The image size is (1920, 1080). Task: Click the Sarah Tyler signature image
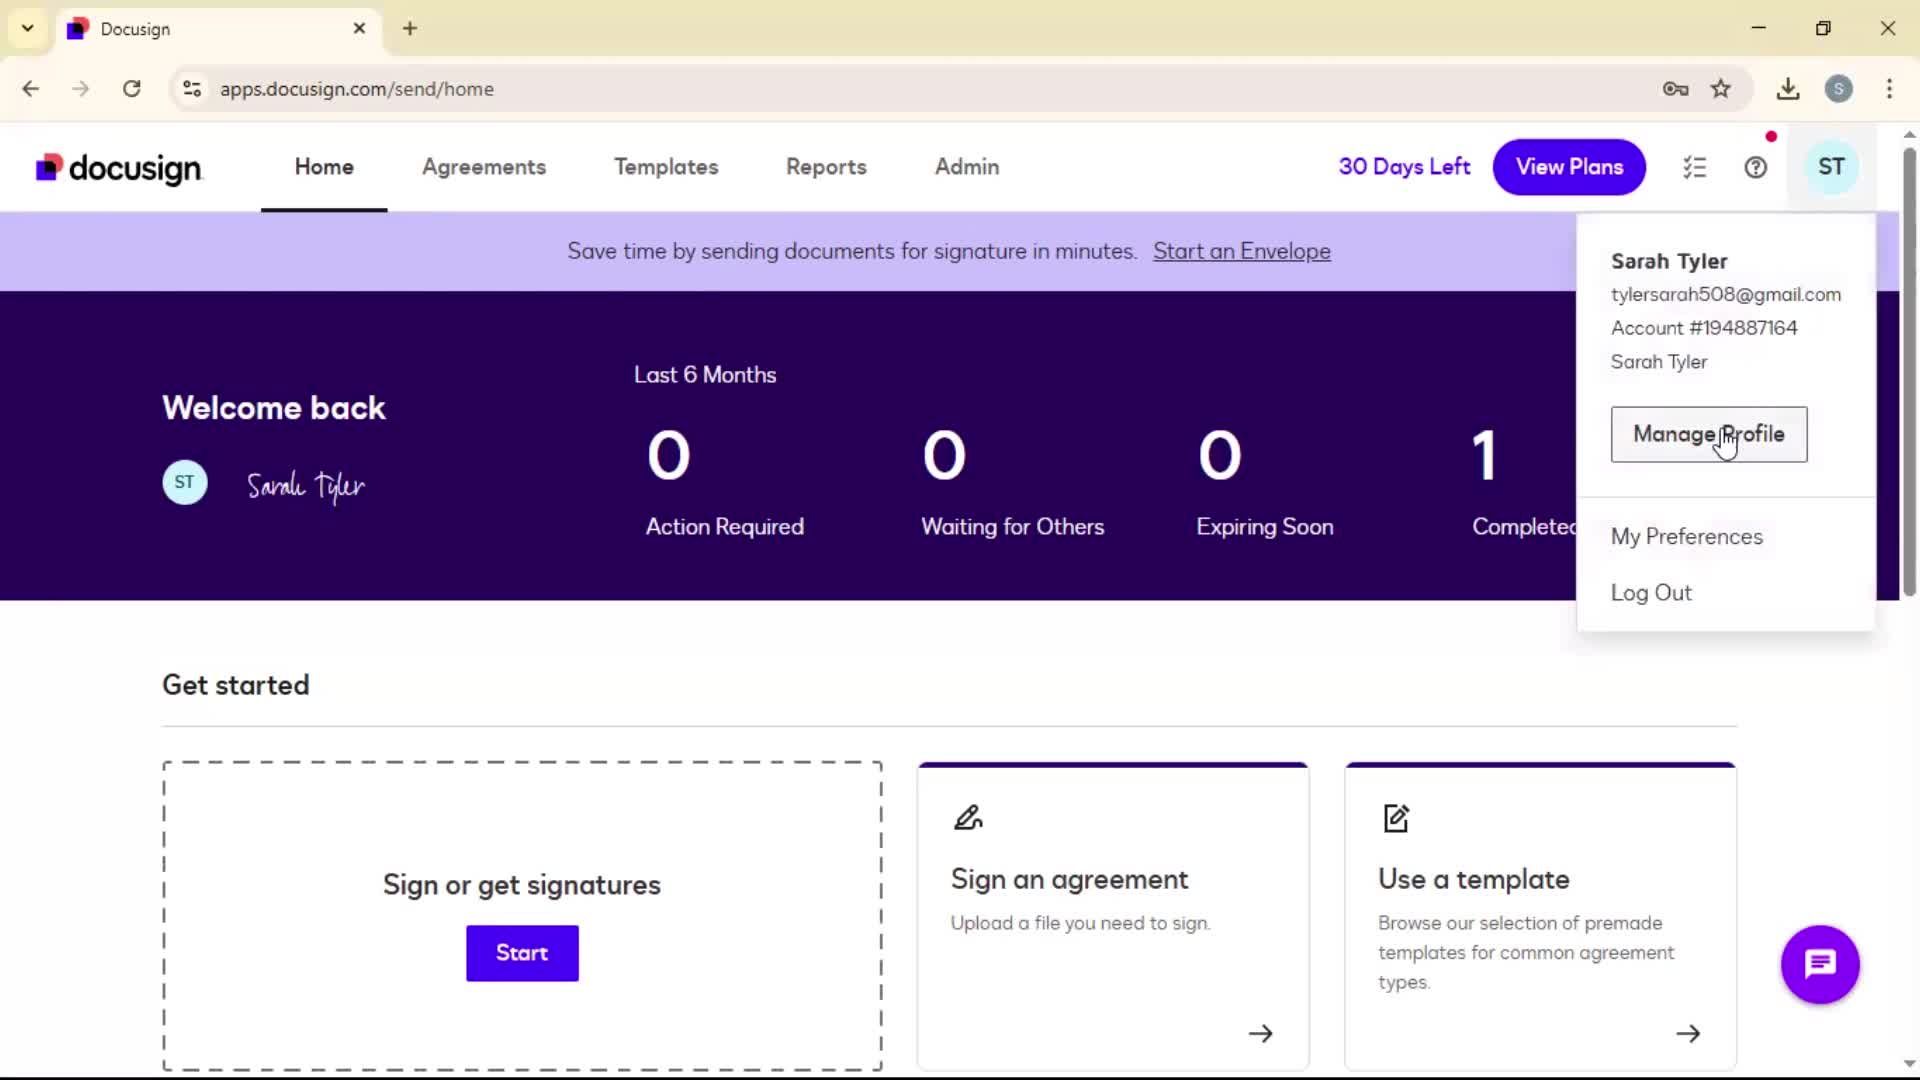tap(306, 486)
